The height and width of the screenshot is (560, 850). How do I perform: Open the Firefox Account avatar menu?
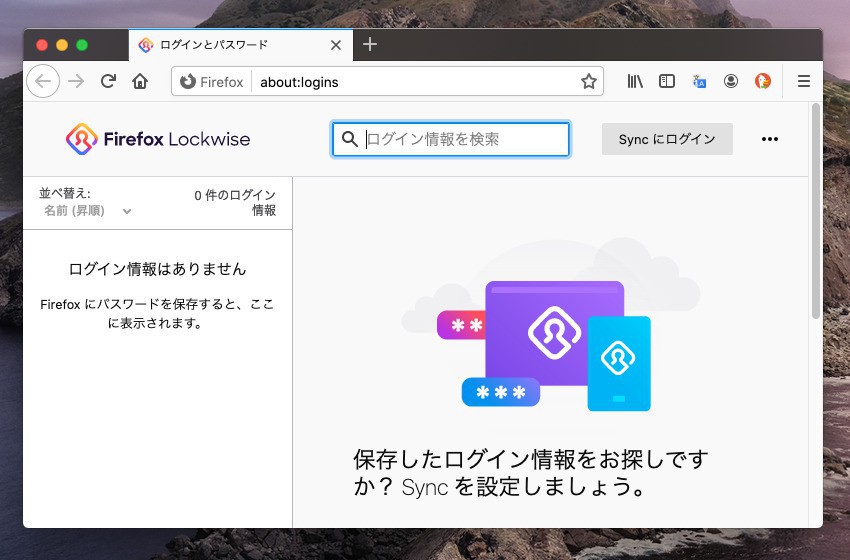click(731, 81)
